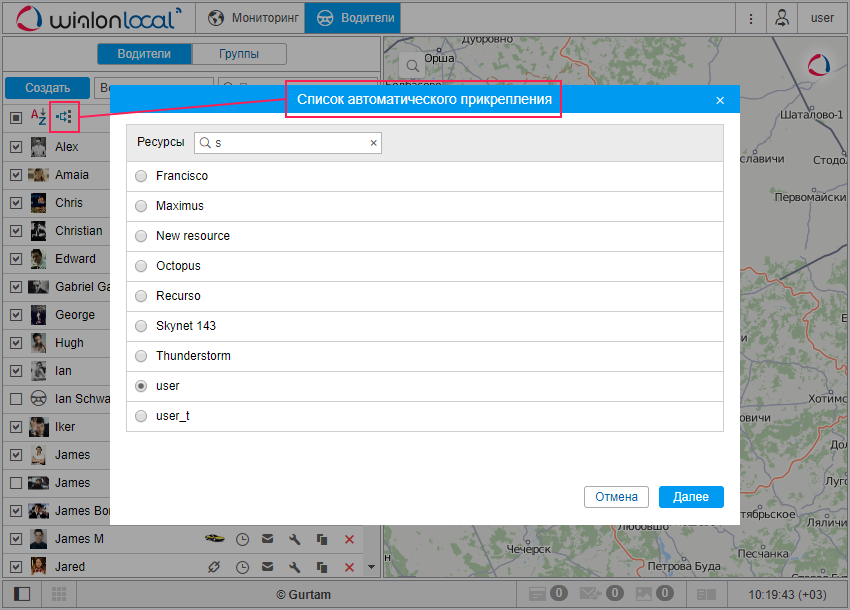Open the user account icon
Screen dimensions: 850x610
coord(782,18)
